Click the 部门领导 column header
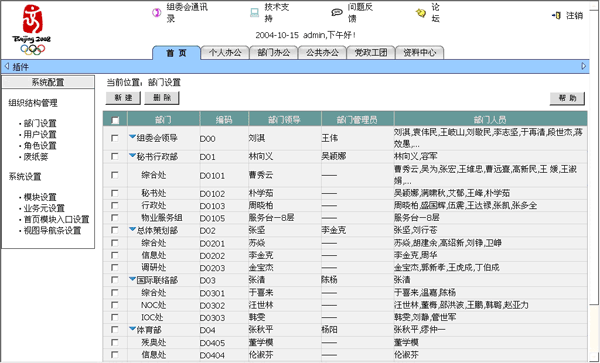 (x=285, y=120)
